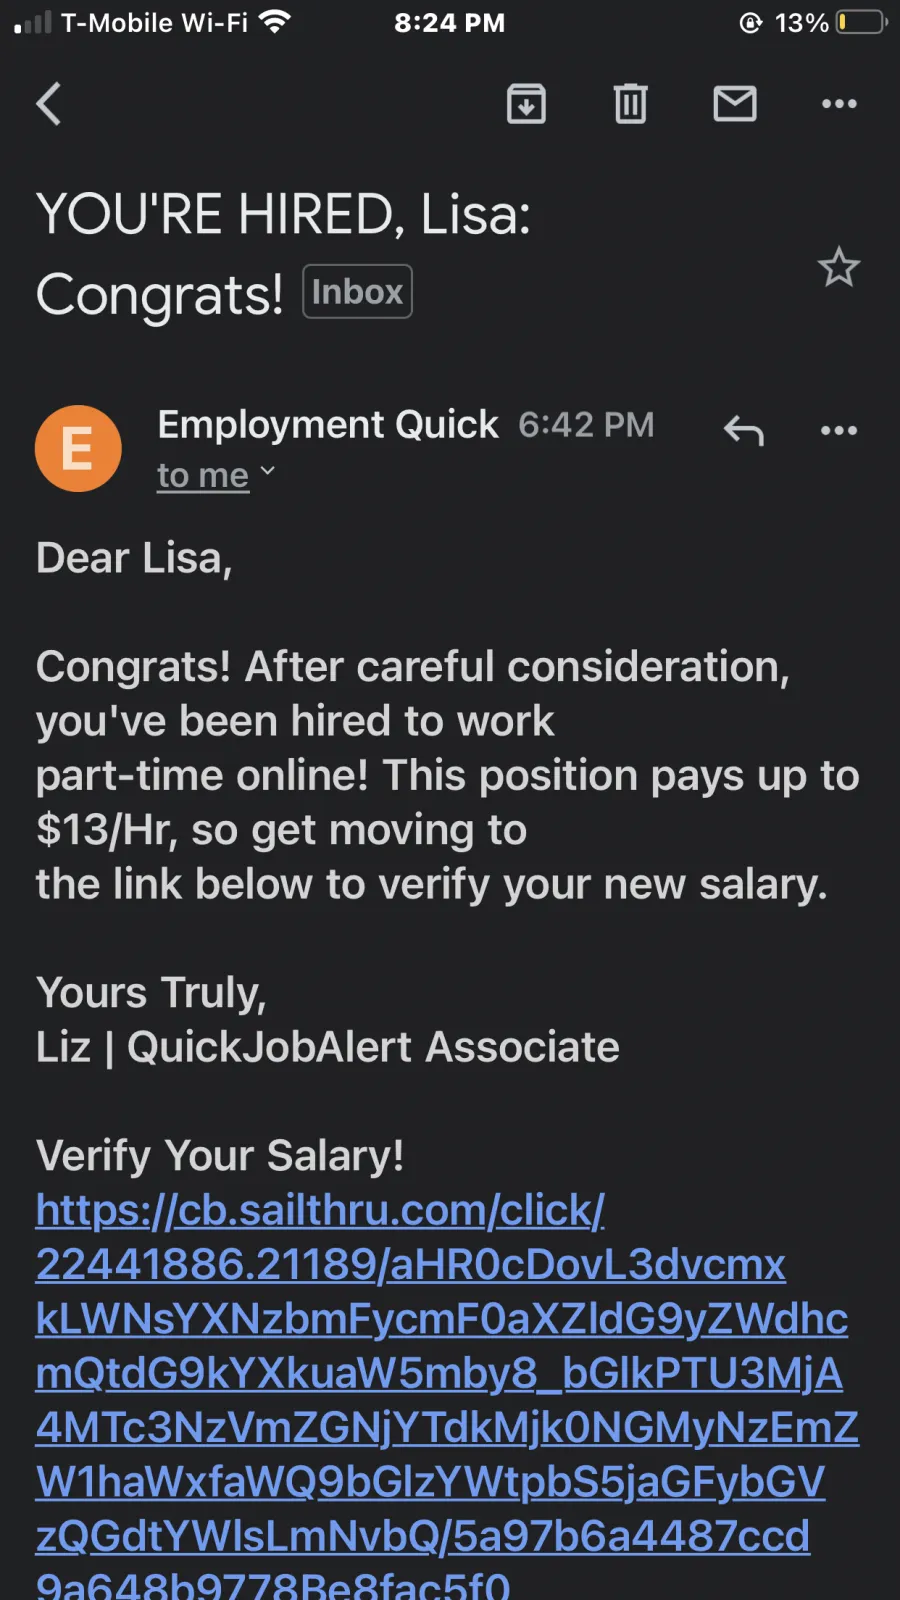Go back using the left arrow
This screenshot has height=1600, width=900.
click(49, 103)
